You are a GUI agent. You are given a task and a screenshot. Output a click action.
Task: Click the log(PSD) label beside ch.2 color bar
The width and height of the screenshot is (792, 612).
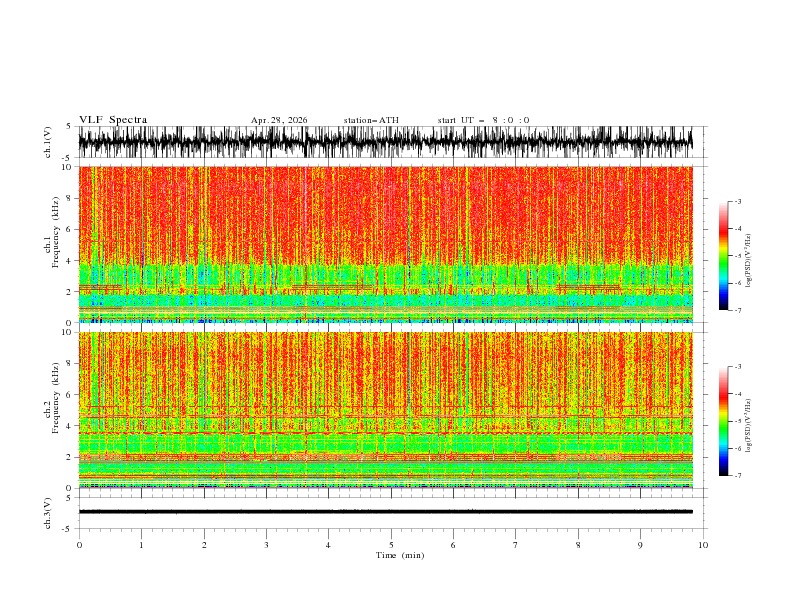coord(749,426)
